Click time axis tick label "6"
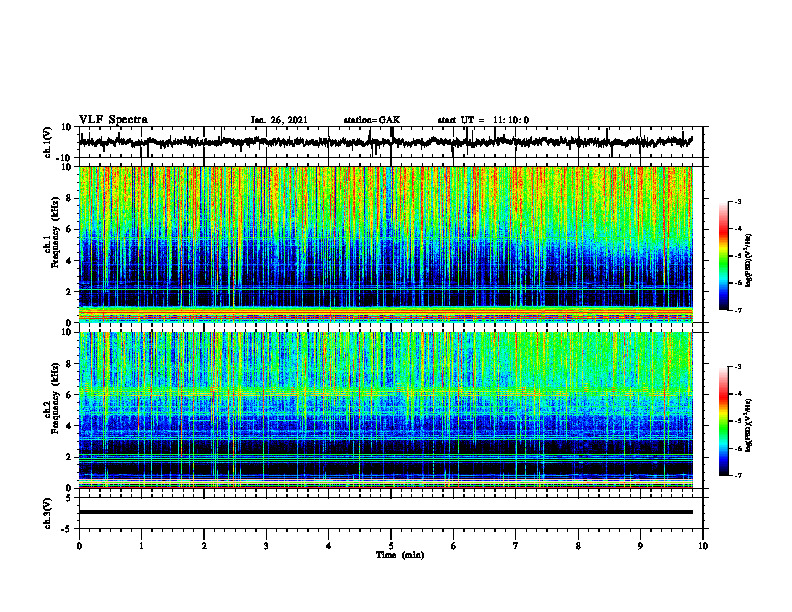 click(454, 546)
